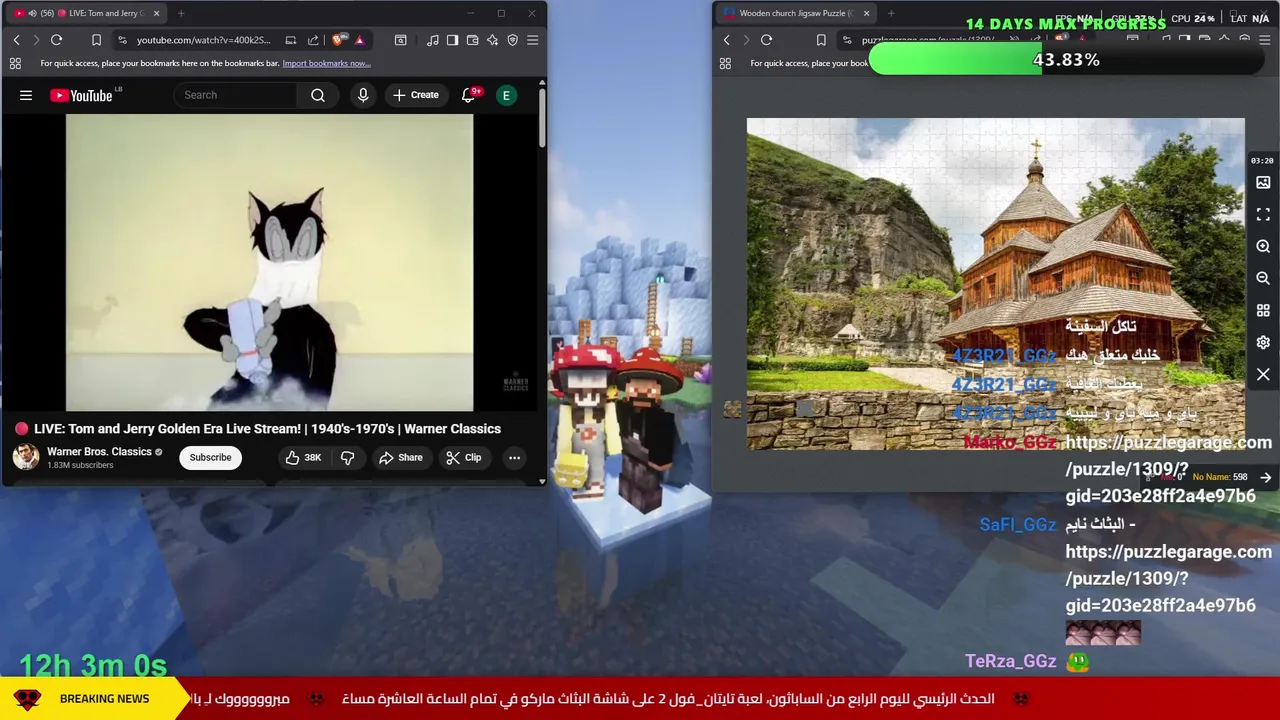Open Leo AI sparkle icon in YouTube window

pos(492,40)
